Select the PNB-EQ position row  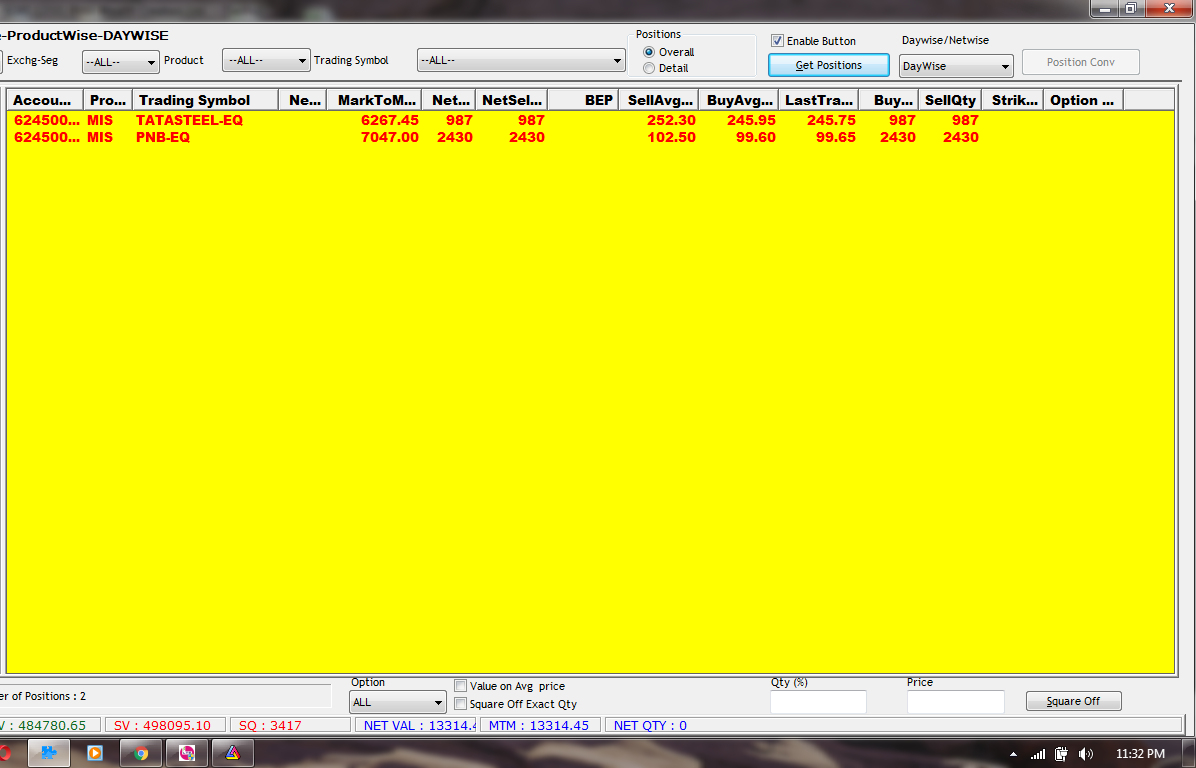tap(590, 137)
